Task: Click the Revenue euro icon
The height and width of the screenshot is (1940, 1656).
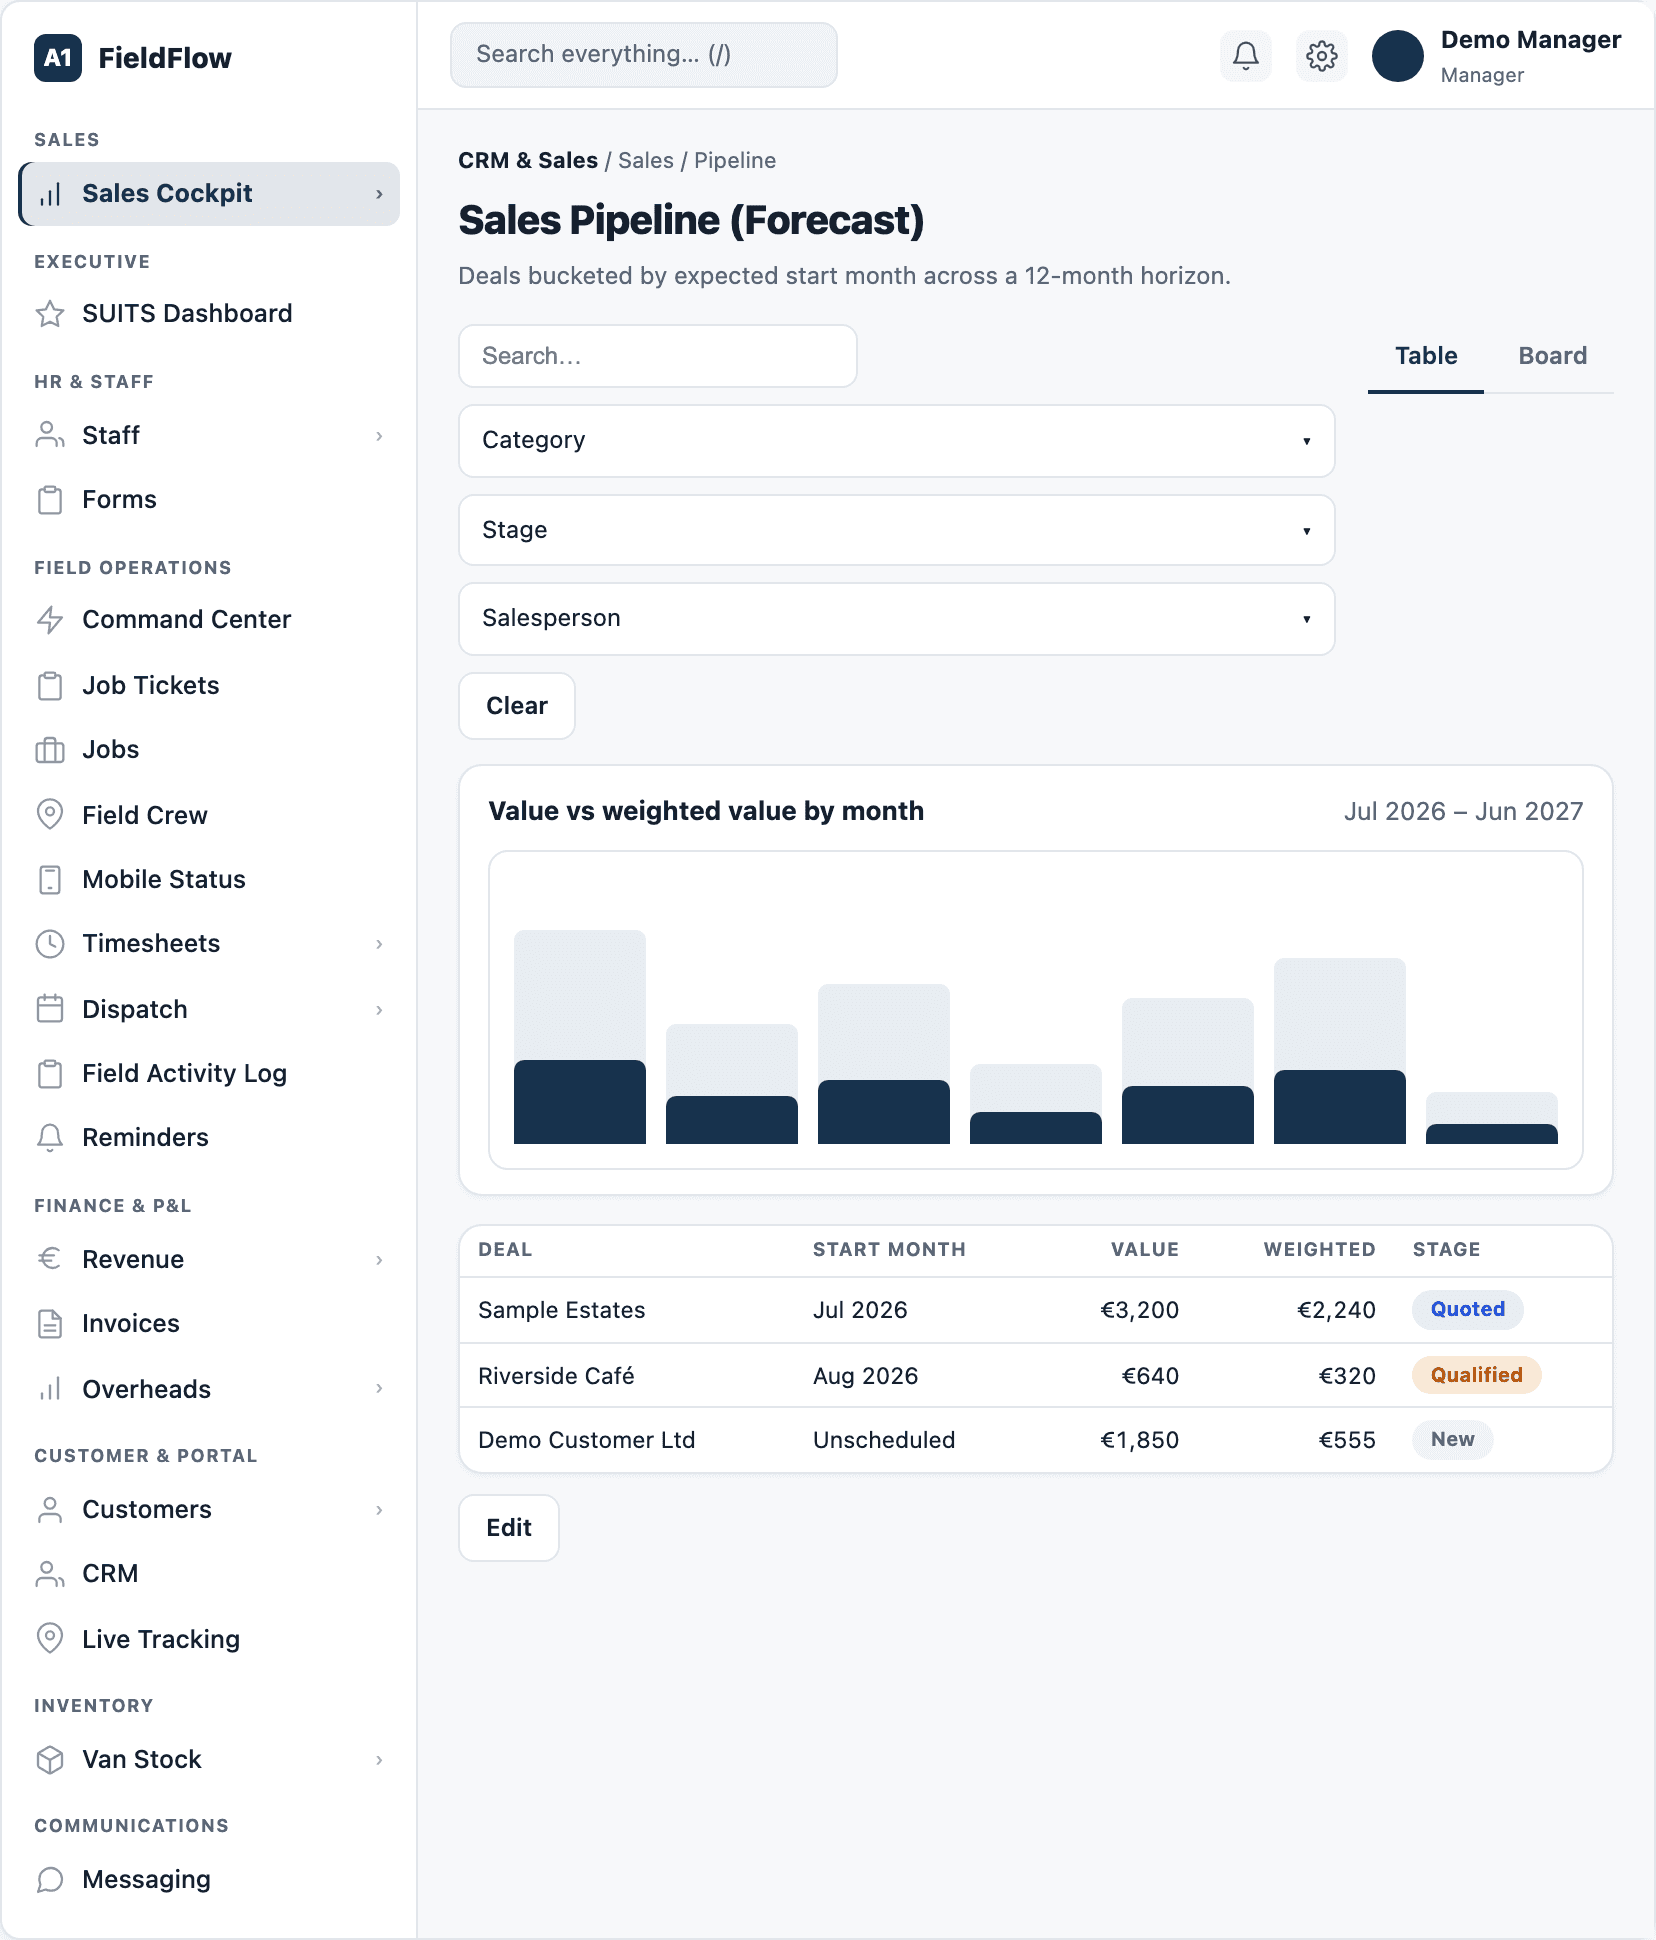Action: coord(50,1259)
